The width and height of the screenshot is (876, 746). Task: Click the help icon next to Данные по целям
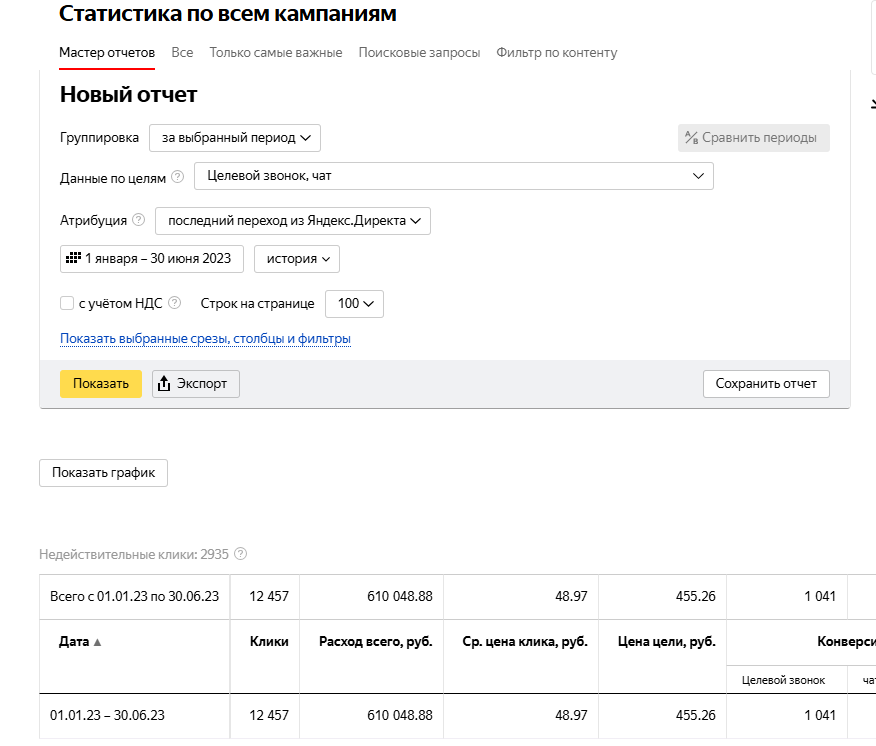click(178, 175)
